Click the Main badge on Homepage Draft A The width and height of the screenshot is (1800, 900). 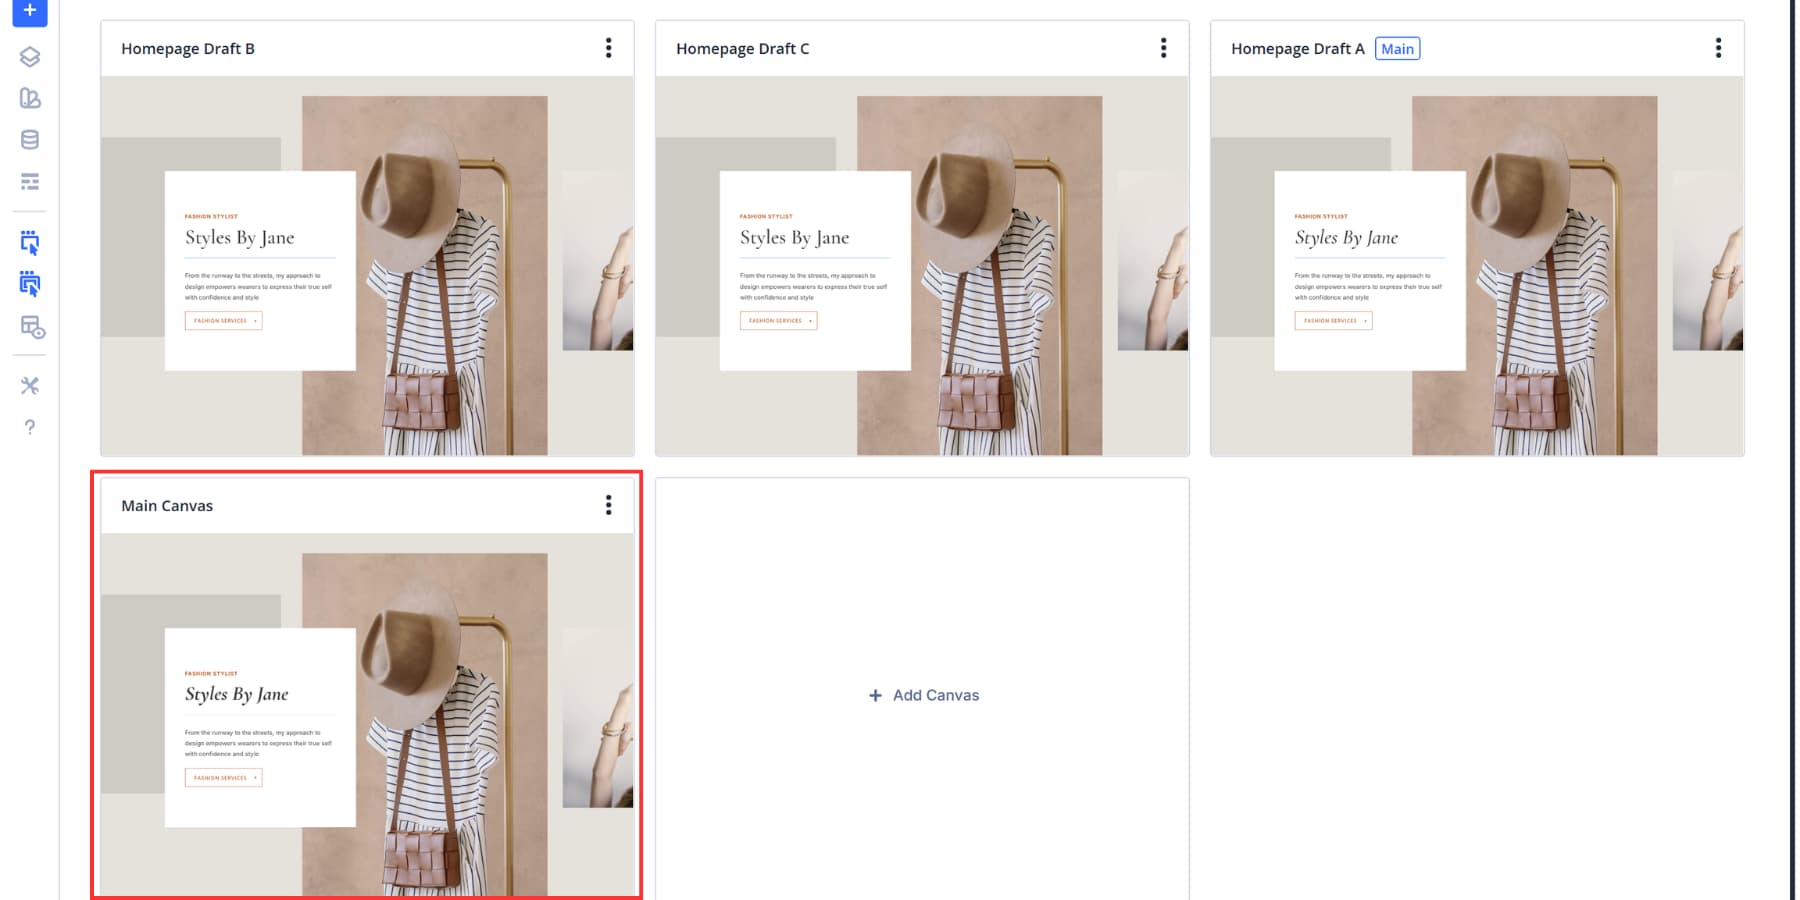tap(1397, 48)
